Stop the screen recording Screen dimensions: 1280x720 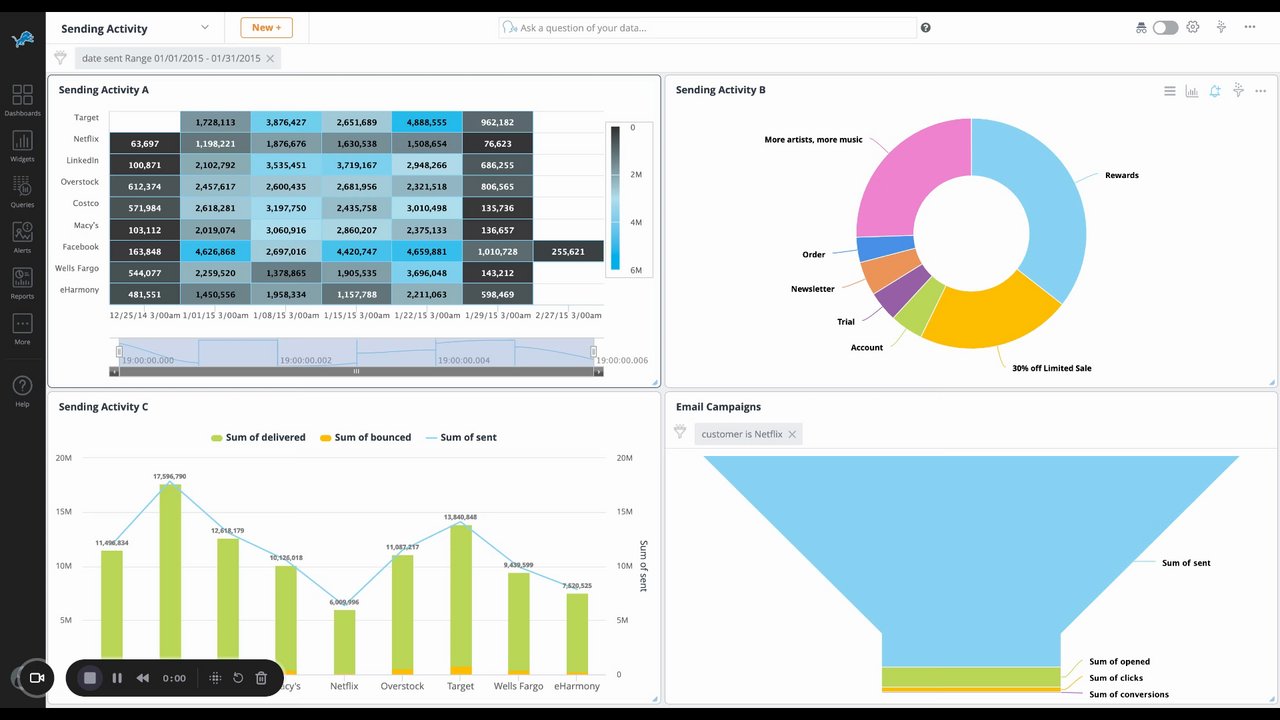[x=89, y=678]
